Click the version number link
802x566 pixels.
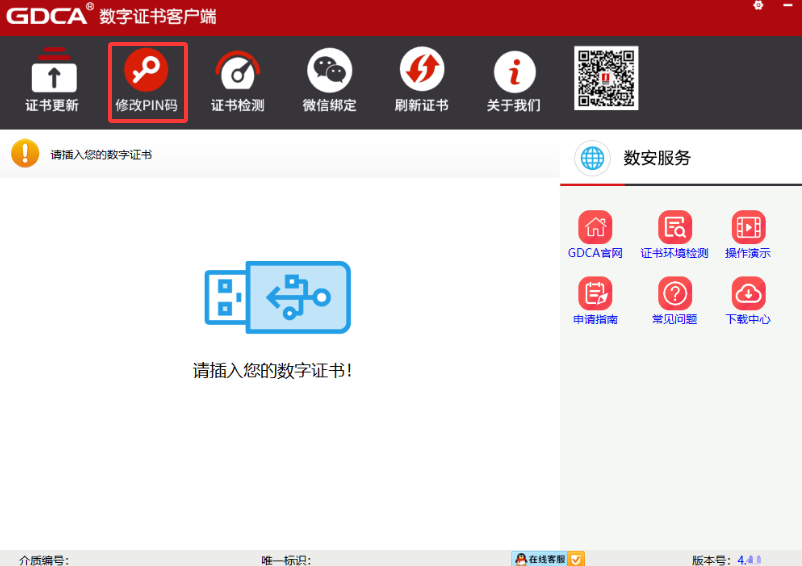click(749, 560)
